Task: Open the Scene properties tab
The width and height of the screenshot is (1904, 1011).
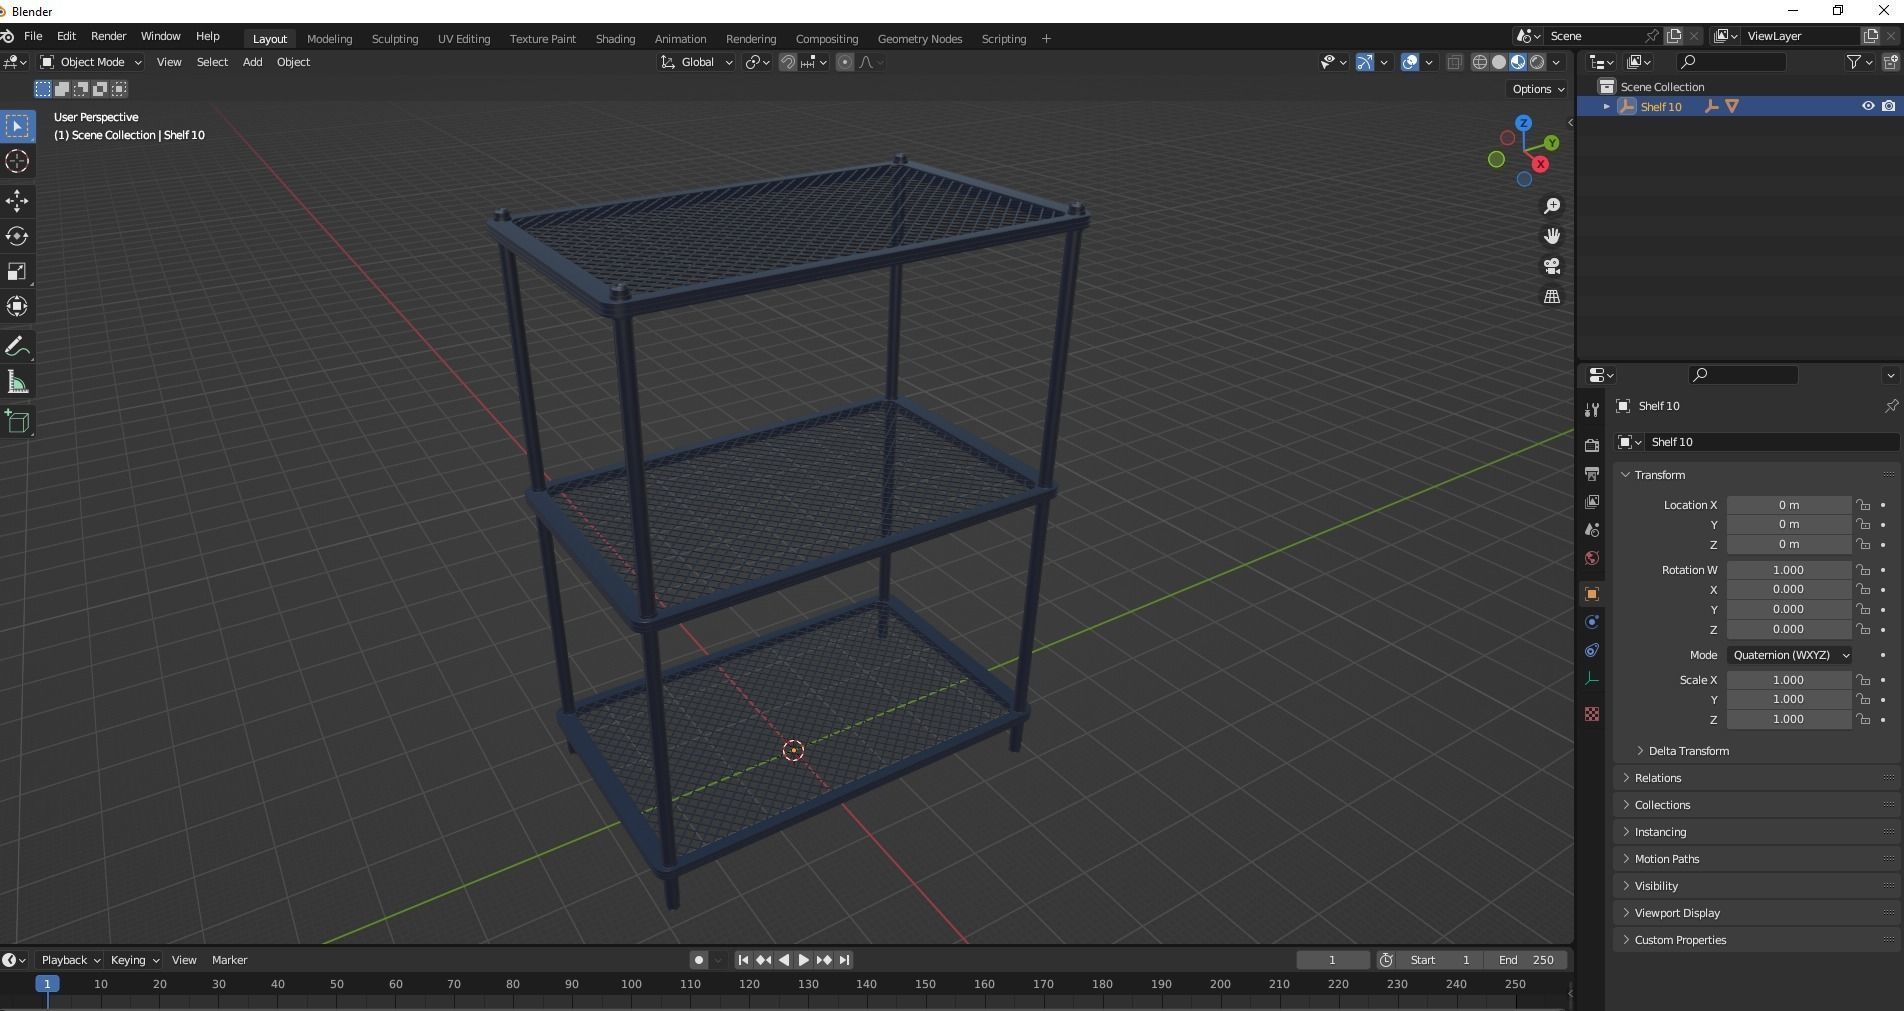Action: pyautogui.click(x=1592, y=530)
